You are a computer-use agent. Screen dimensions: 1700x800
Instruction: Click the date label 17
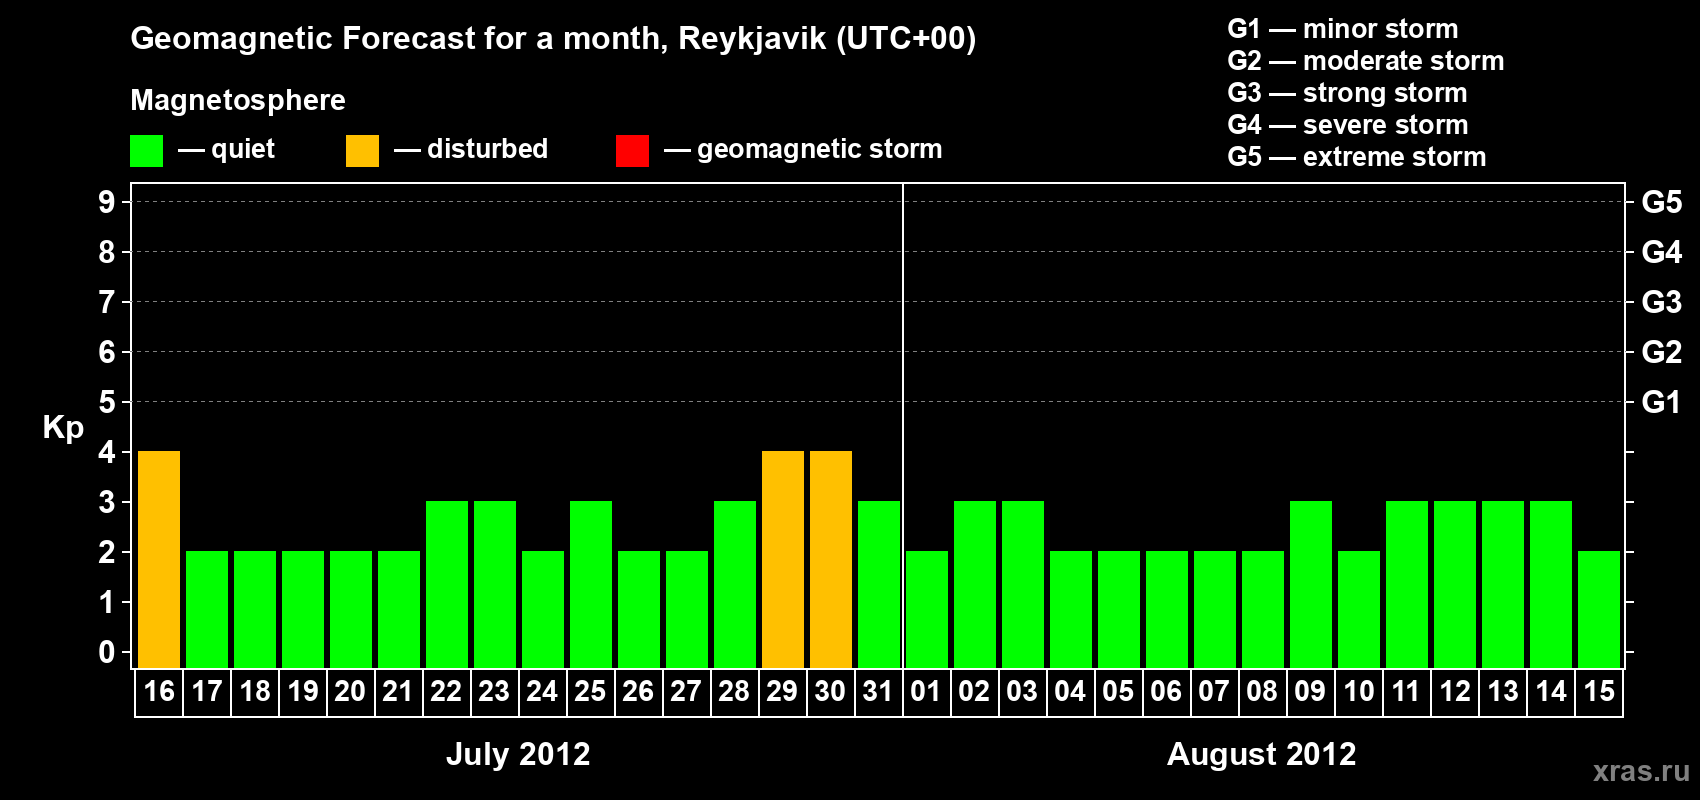pyautogui.click(x=207, y=691)
